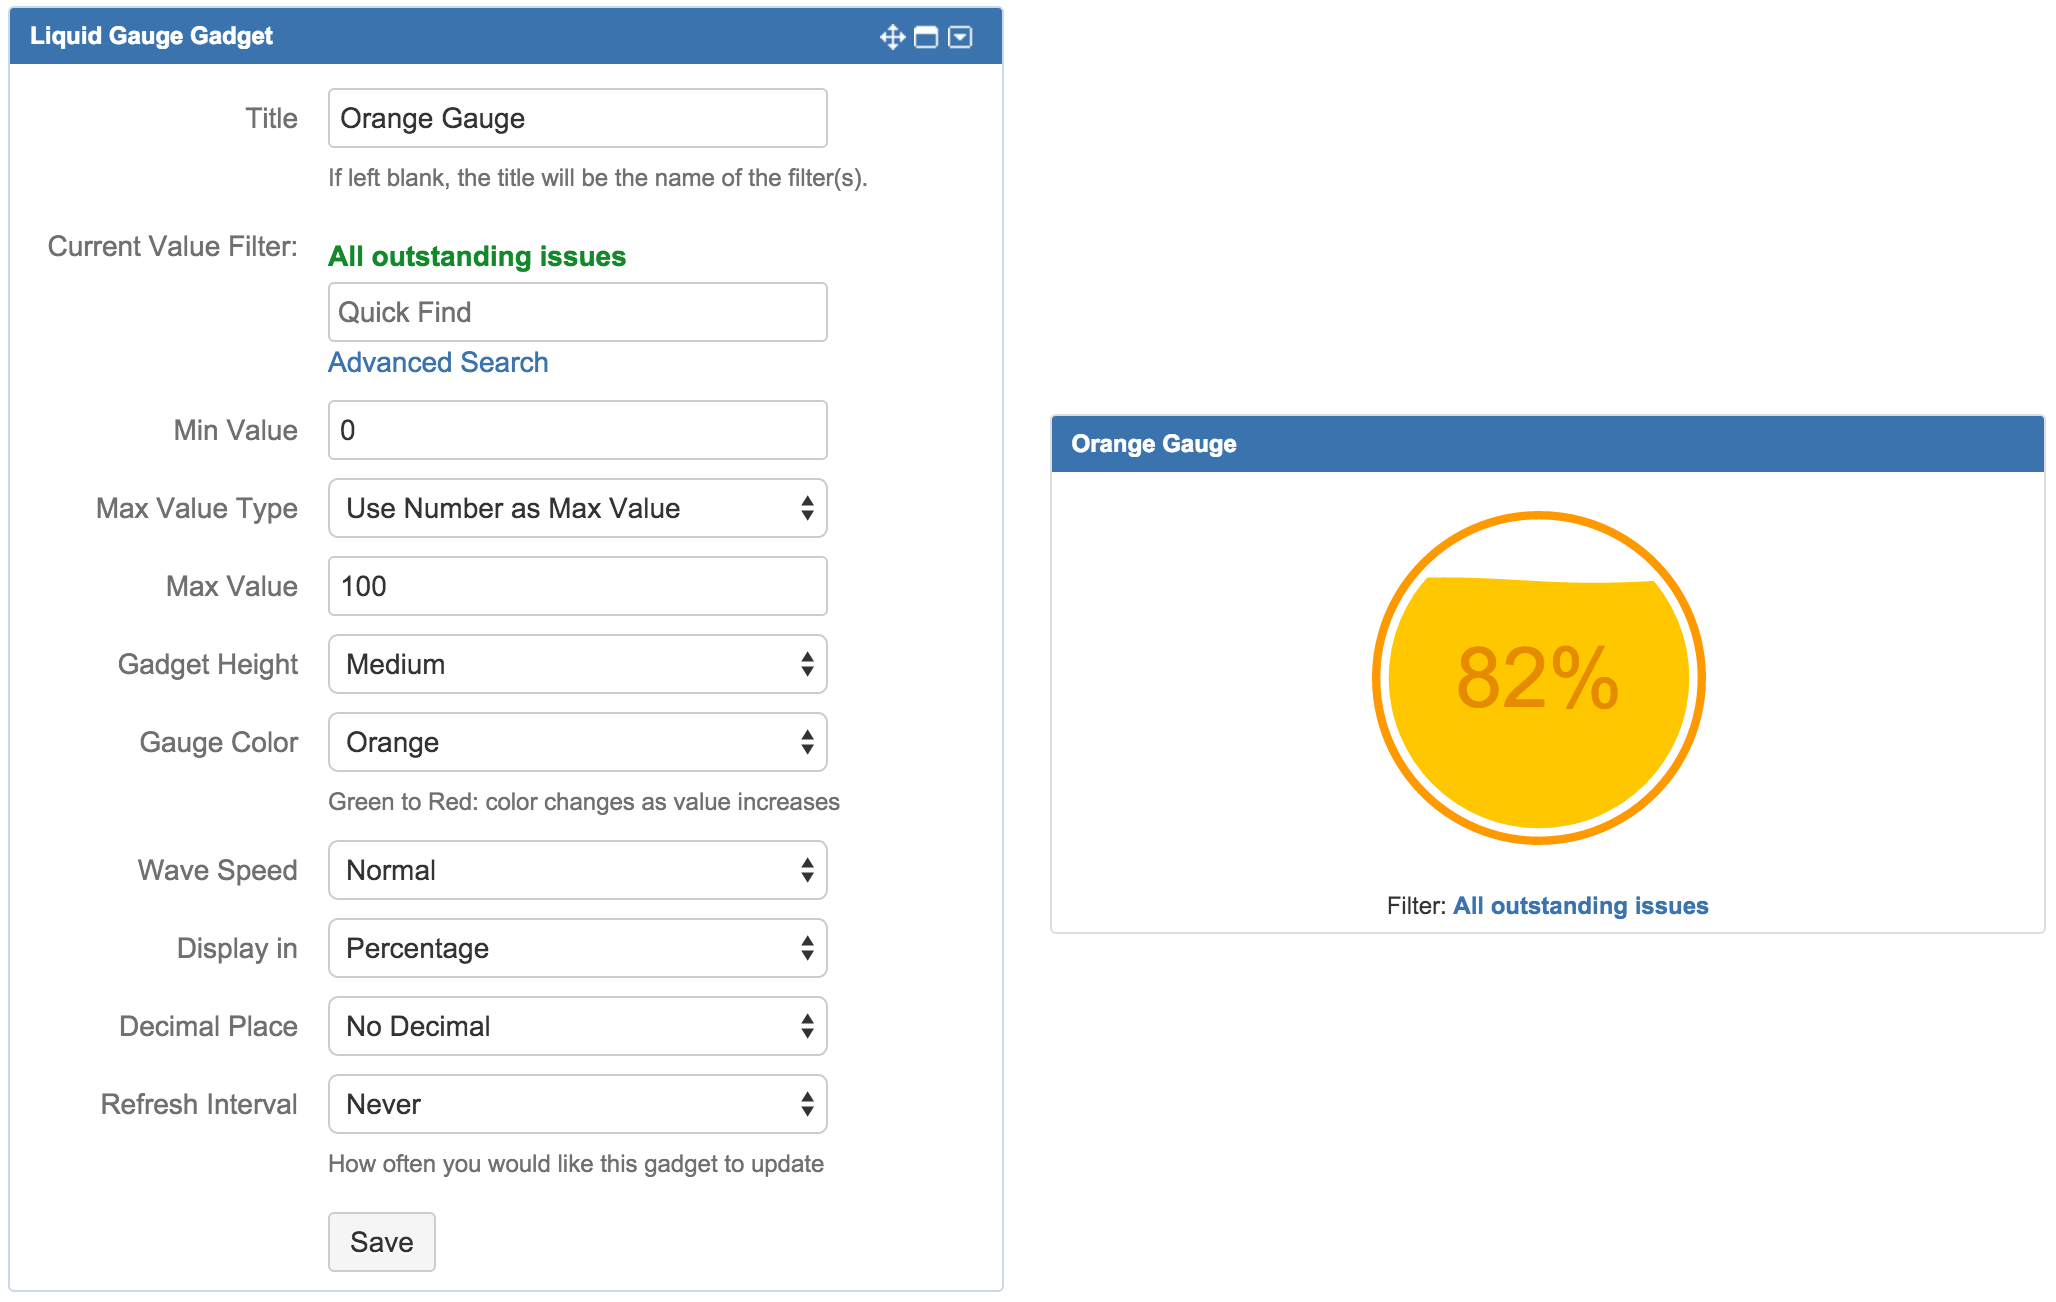Open the Gauge Color dropdown
Image resolution: width=2056 pixels, height=1302 pixels.
pos(577,742)
